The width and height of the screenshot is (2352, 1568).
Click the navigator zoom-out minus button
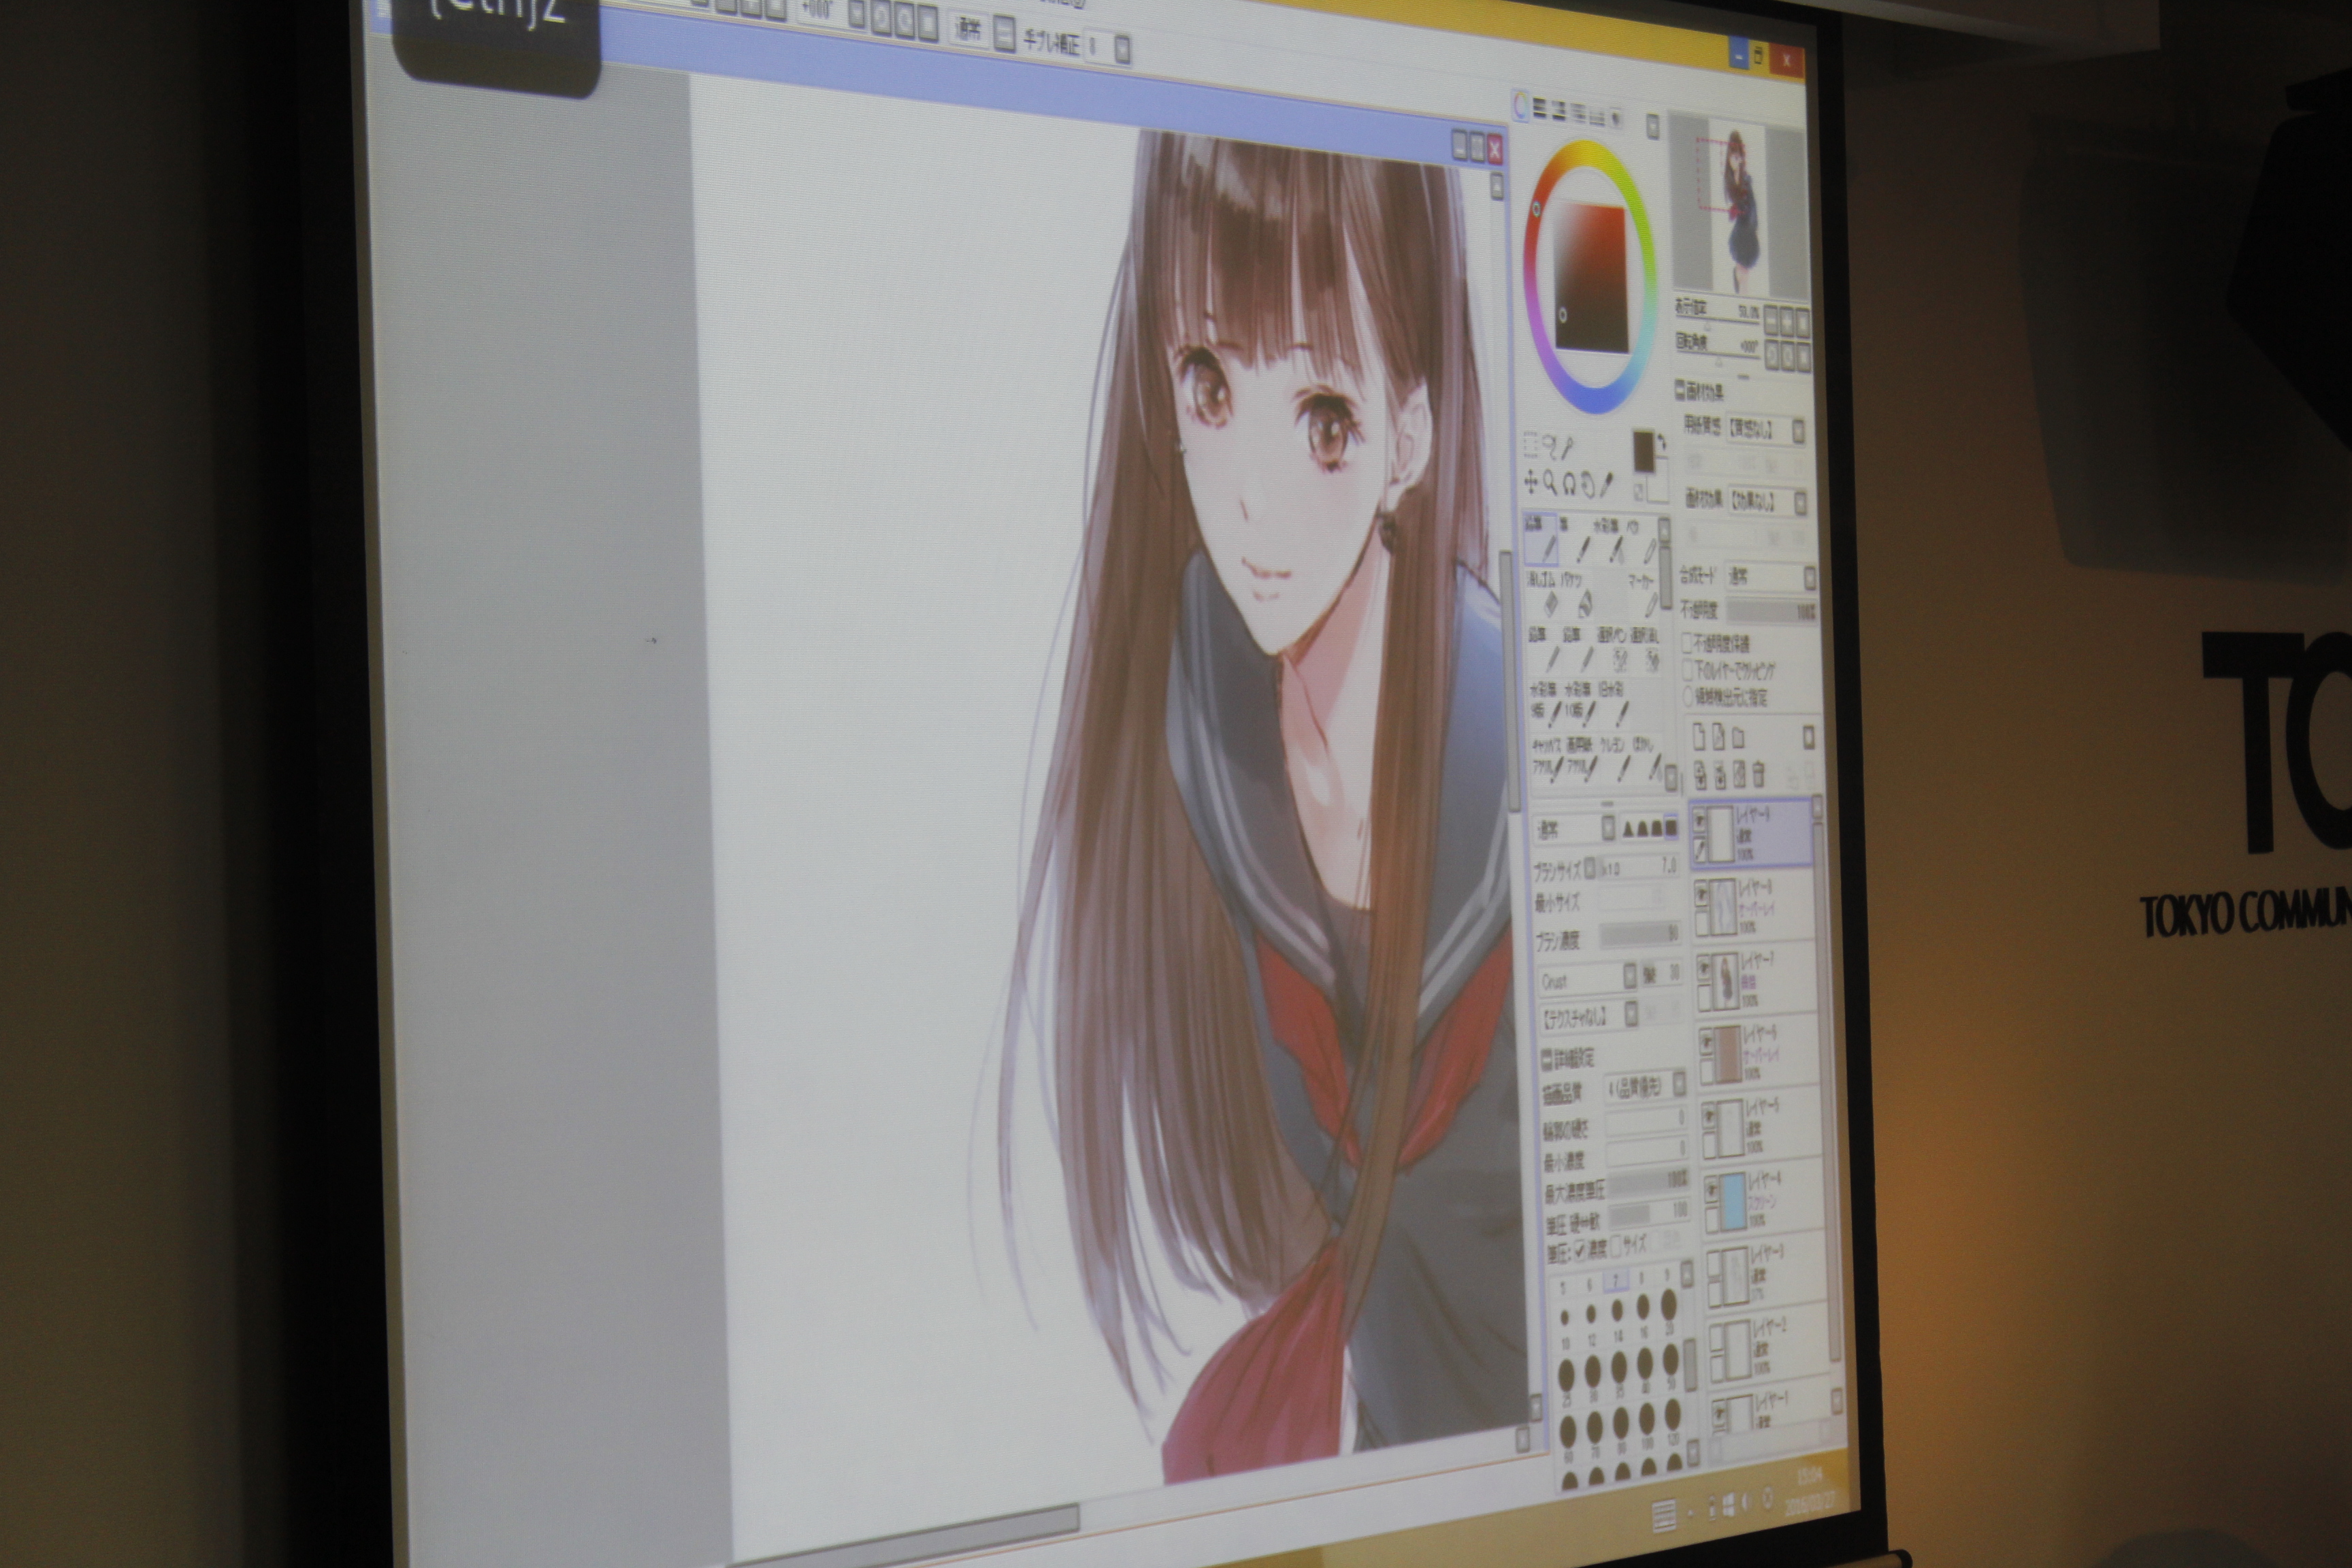1771,321
